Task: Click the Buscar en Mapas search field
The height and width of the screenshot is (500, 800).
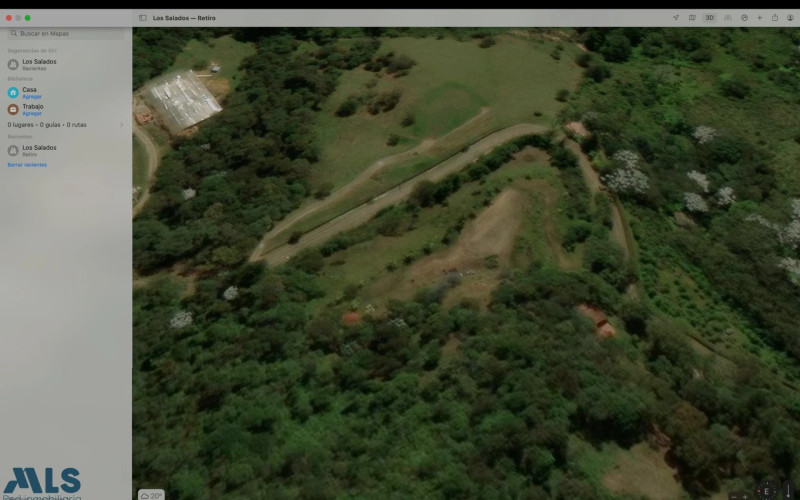Action: 66,33
